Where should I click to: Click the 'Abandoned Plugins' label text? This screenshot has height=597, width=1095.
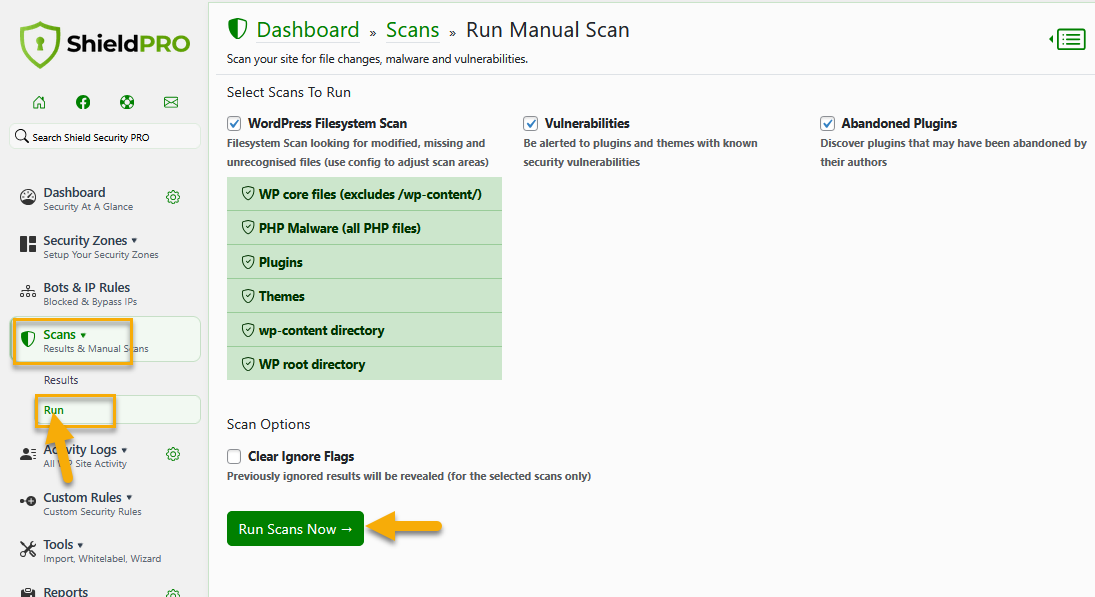pyautogui.click(x=899, y=124)
